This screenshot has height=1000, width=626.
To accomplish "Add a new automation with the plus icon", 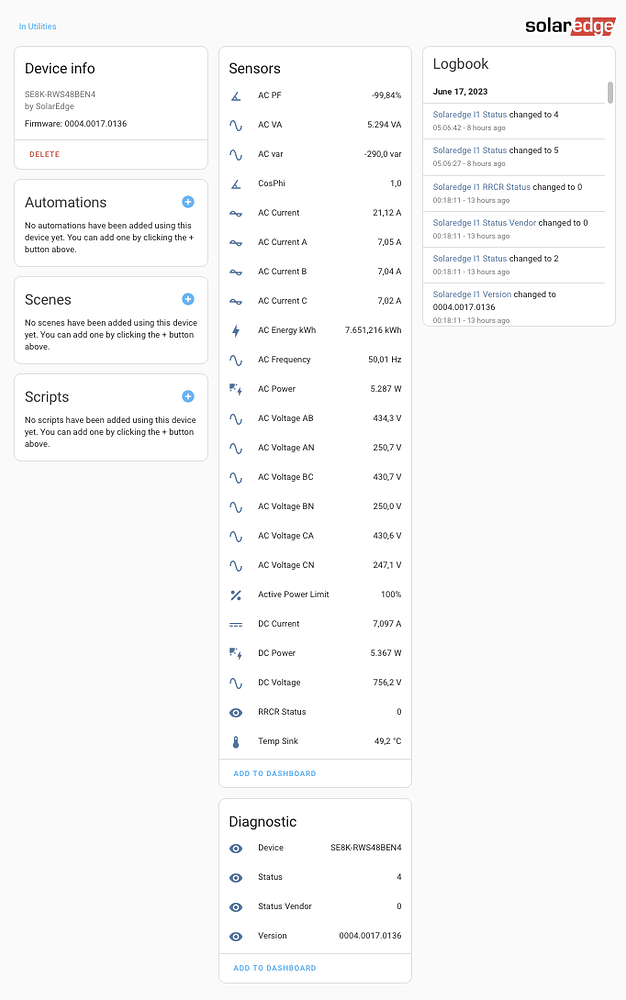I will 188,201.
